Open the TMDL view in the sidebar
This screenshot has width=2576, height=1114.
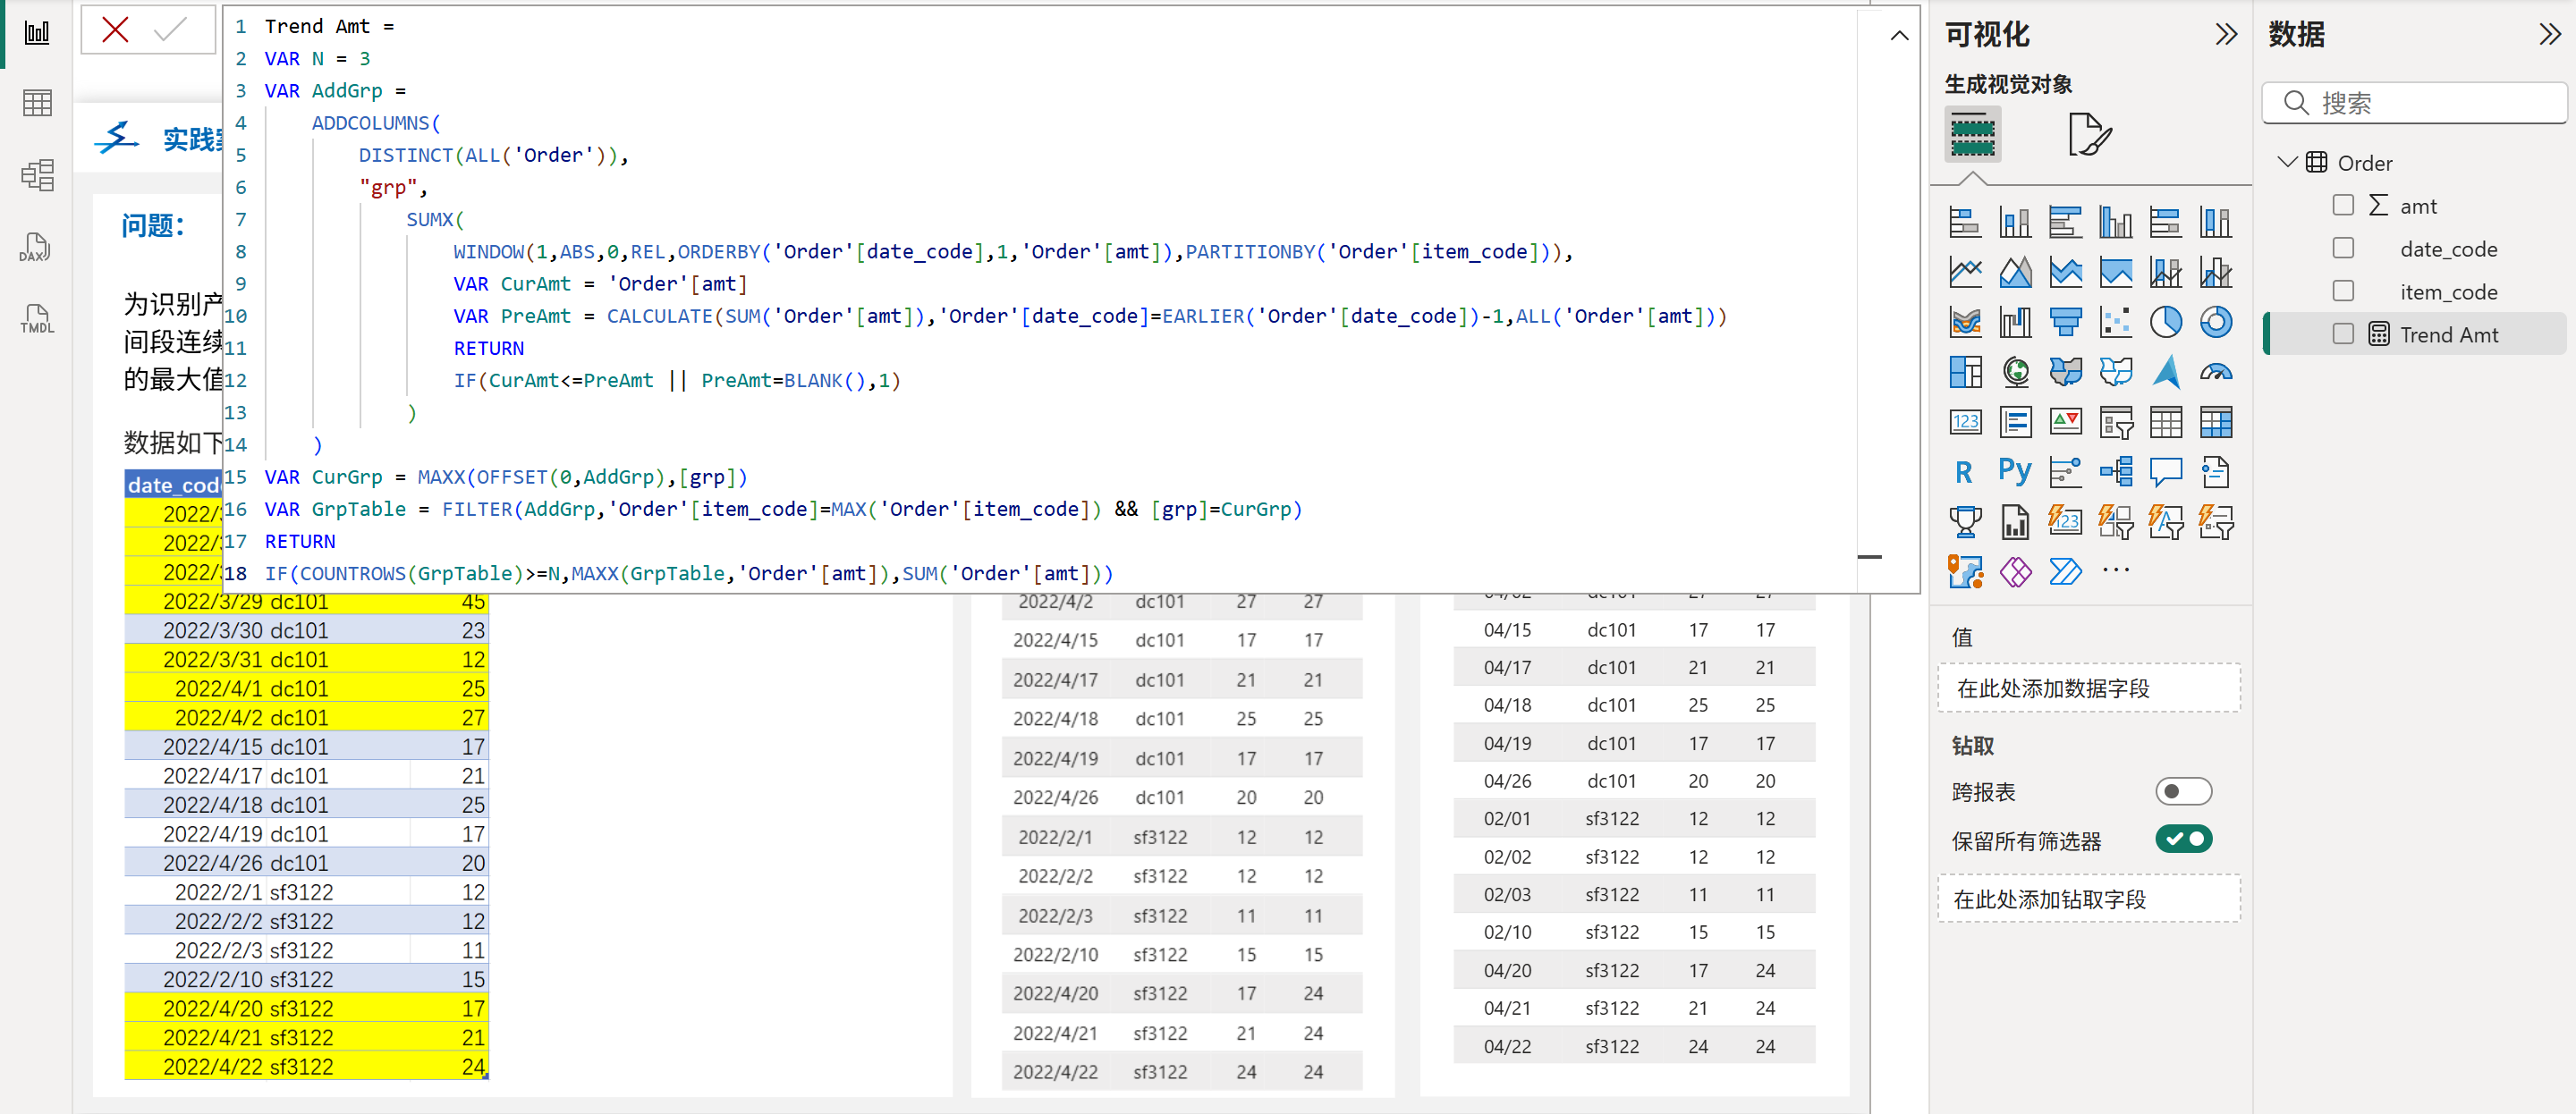click(x=36, y=319)
